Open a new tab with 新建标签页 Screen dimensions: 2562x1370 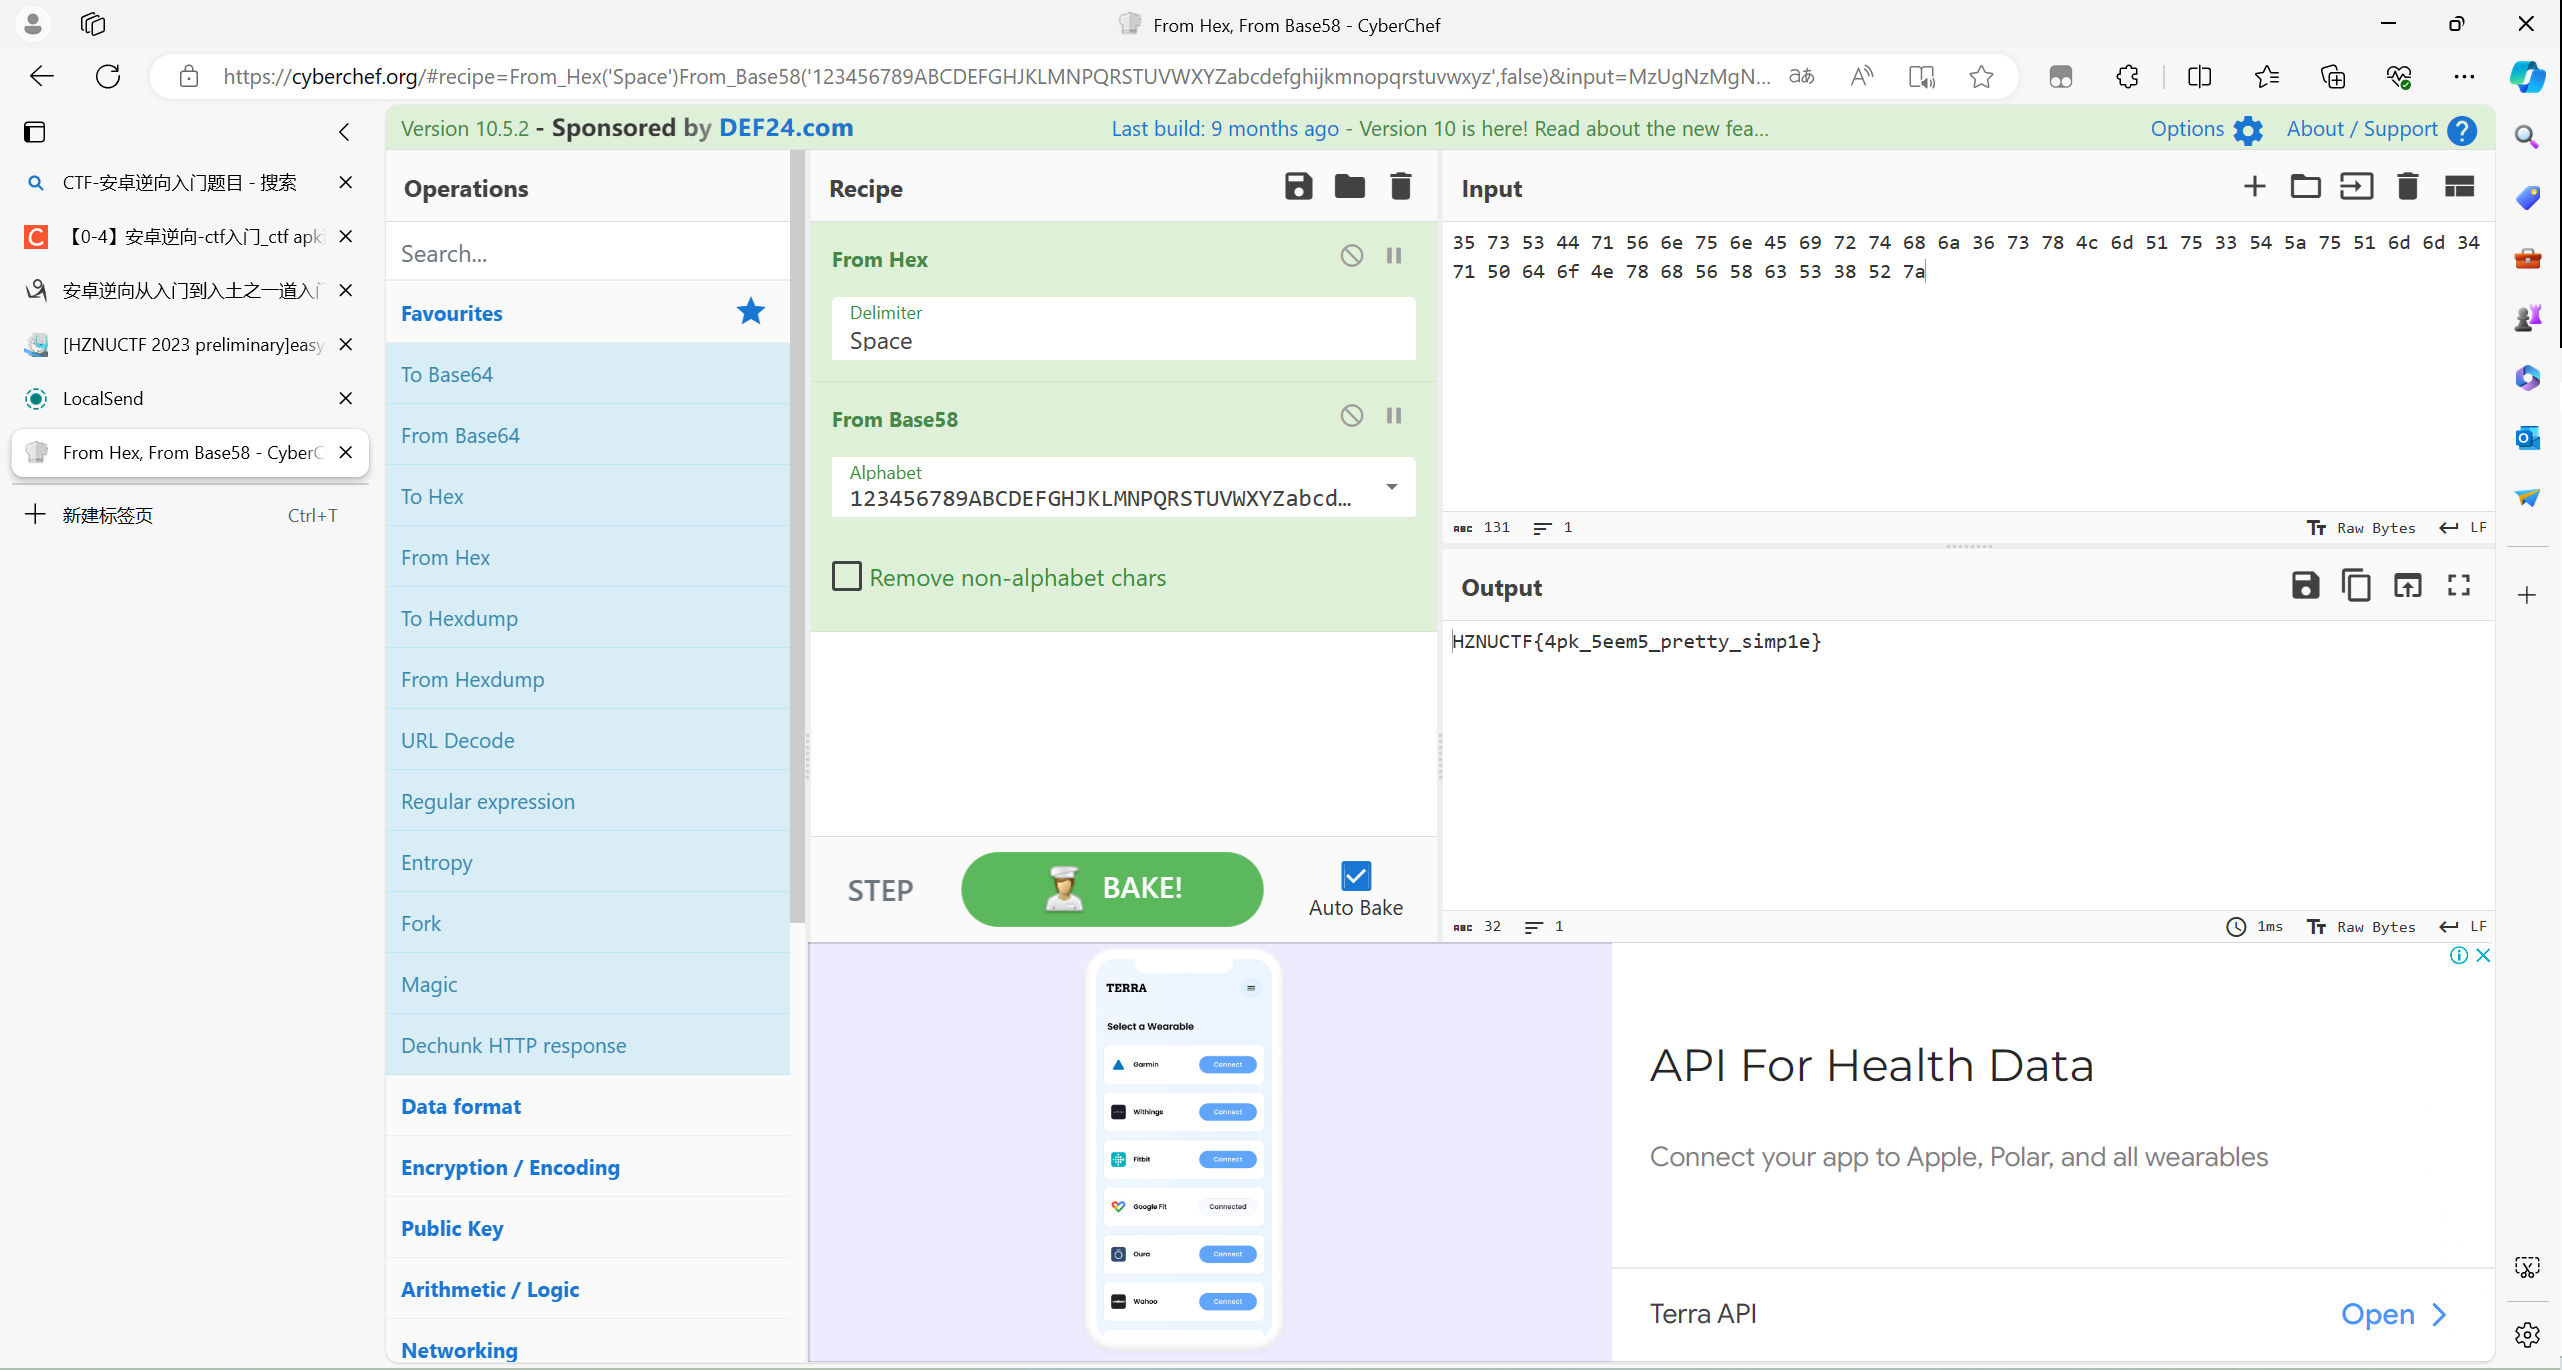pos(190,515)
